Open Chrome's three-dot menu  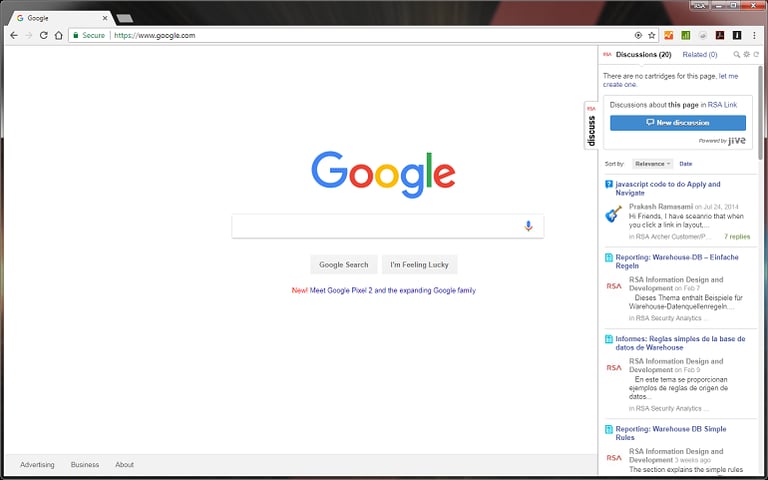tap(754, 35)
